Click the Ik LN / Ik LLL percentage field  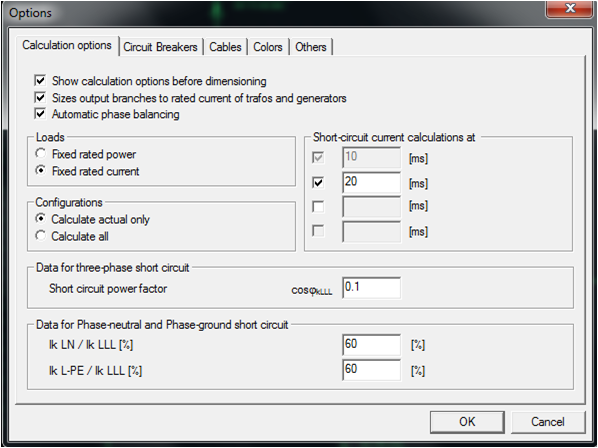click(371, 345)
